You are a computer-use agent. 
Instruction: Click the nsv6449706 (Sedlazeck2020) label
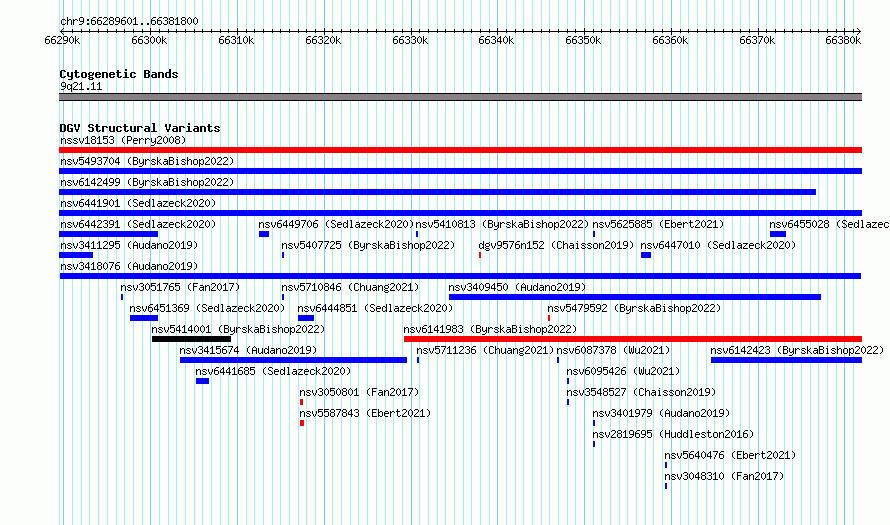[336, 224]
